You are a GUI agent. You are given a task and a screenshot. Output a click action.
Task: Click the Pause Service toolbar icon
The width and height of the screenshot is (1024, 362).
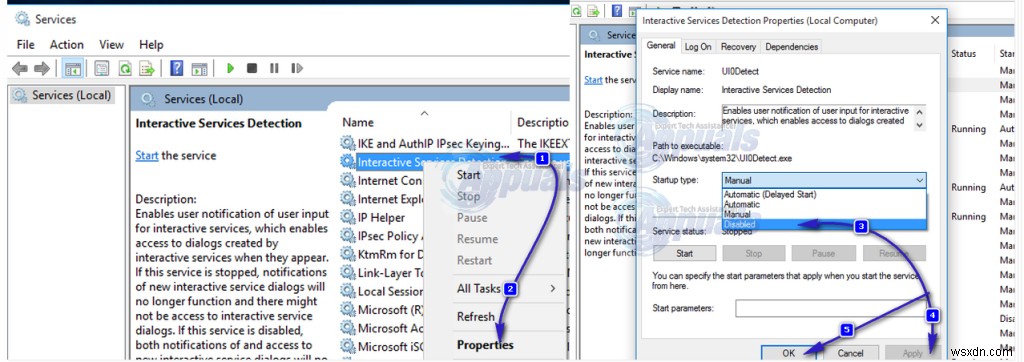coord(274,68)
